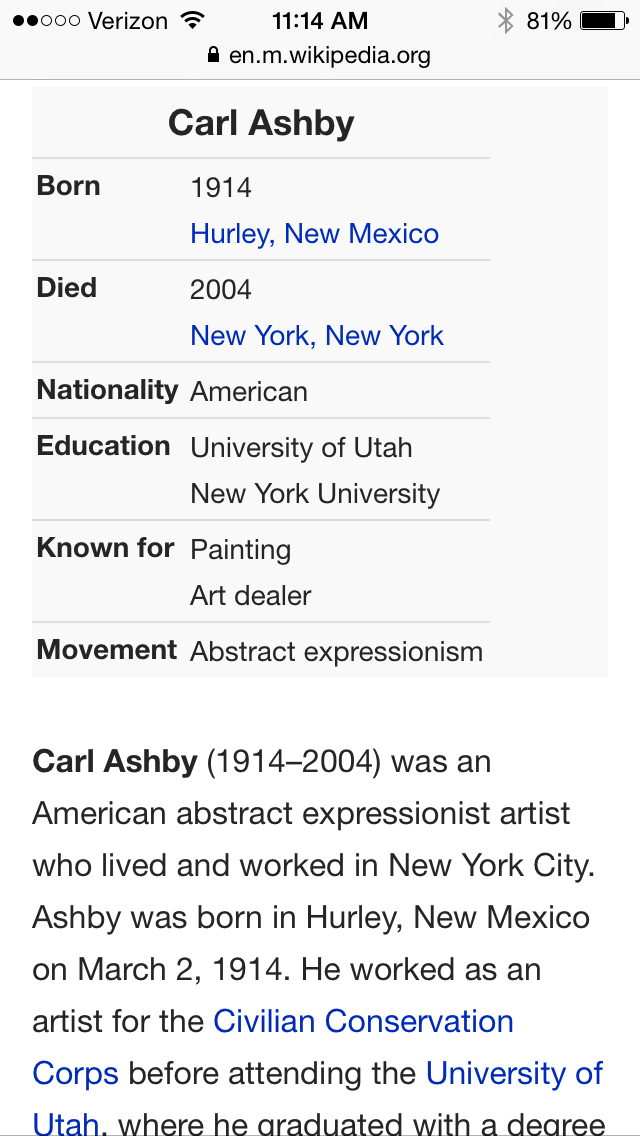This screenshot has height=1136, width=640.
Task: Tap the 81% battery percentage
Action: tap(549, 21)
